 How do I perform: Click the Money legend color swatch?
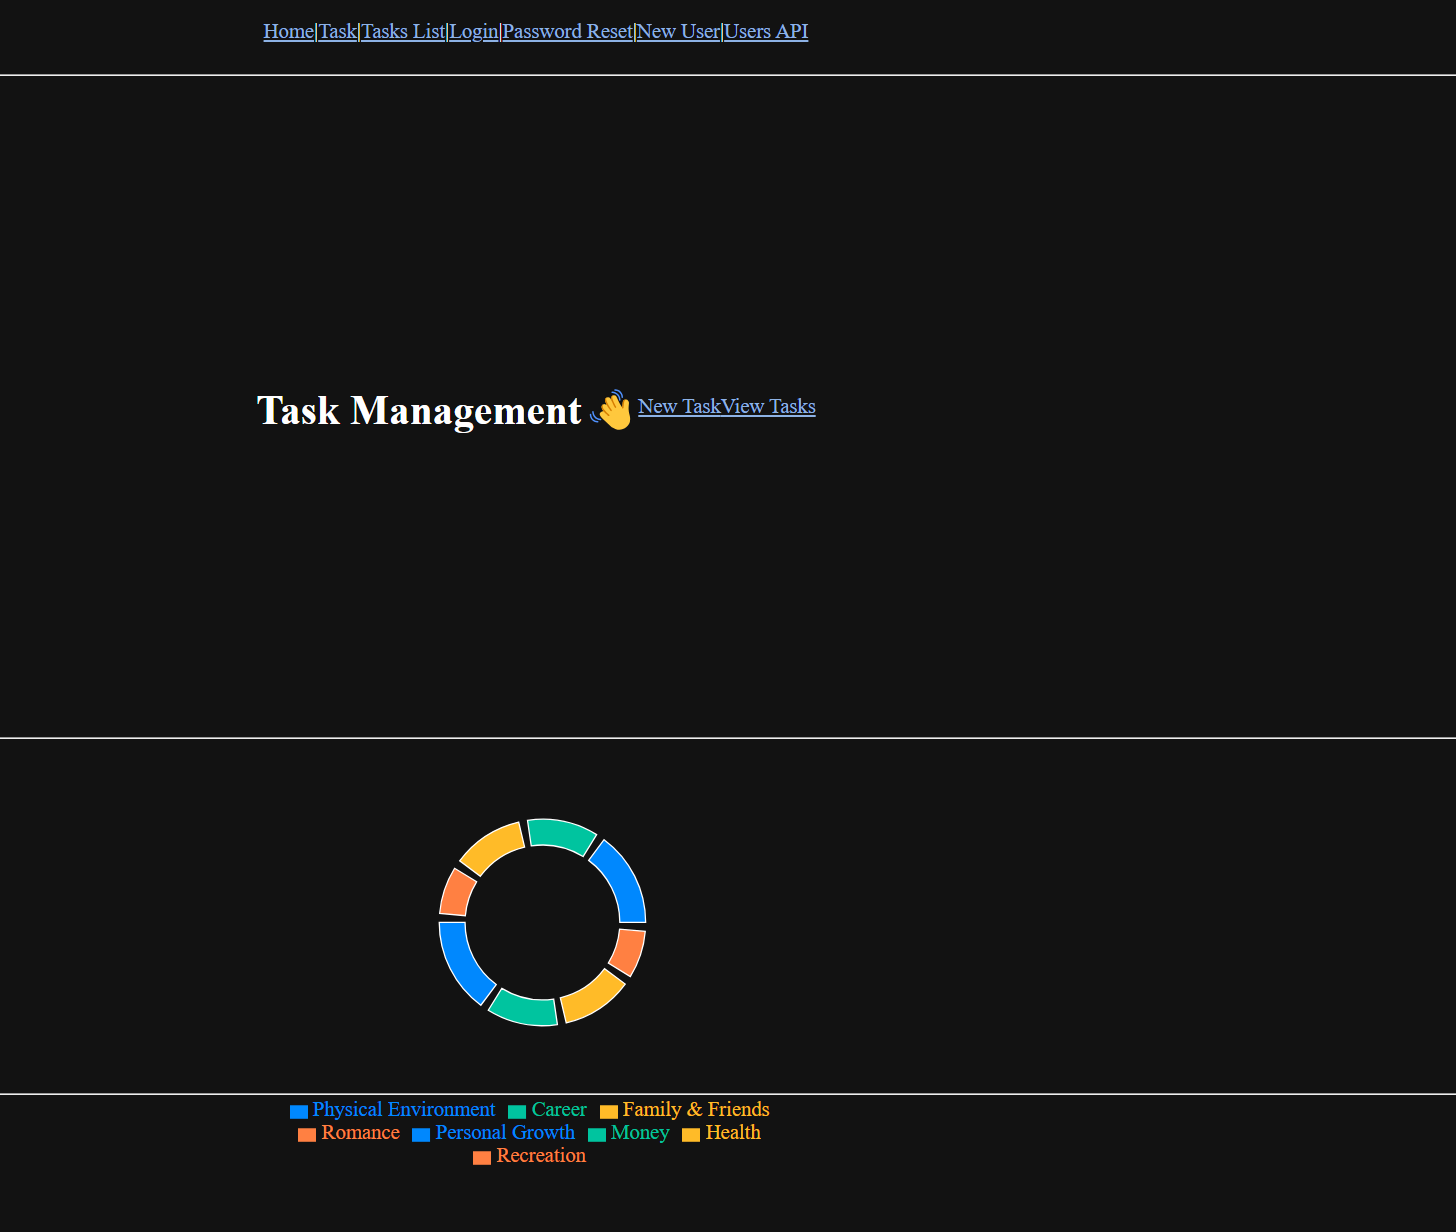click(597, 1134)
